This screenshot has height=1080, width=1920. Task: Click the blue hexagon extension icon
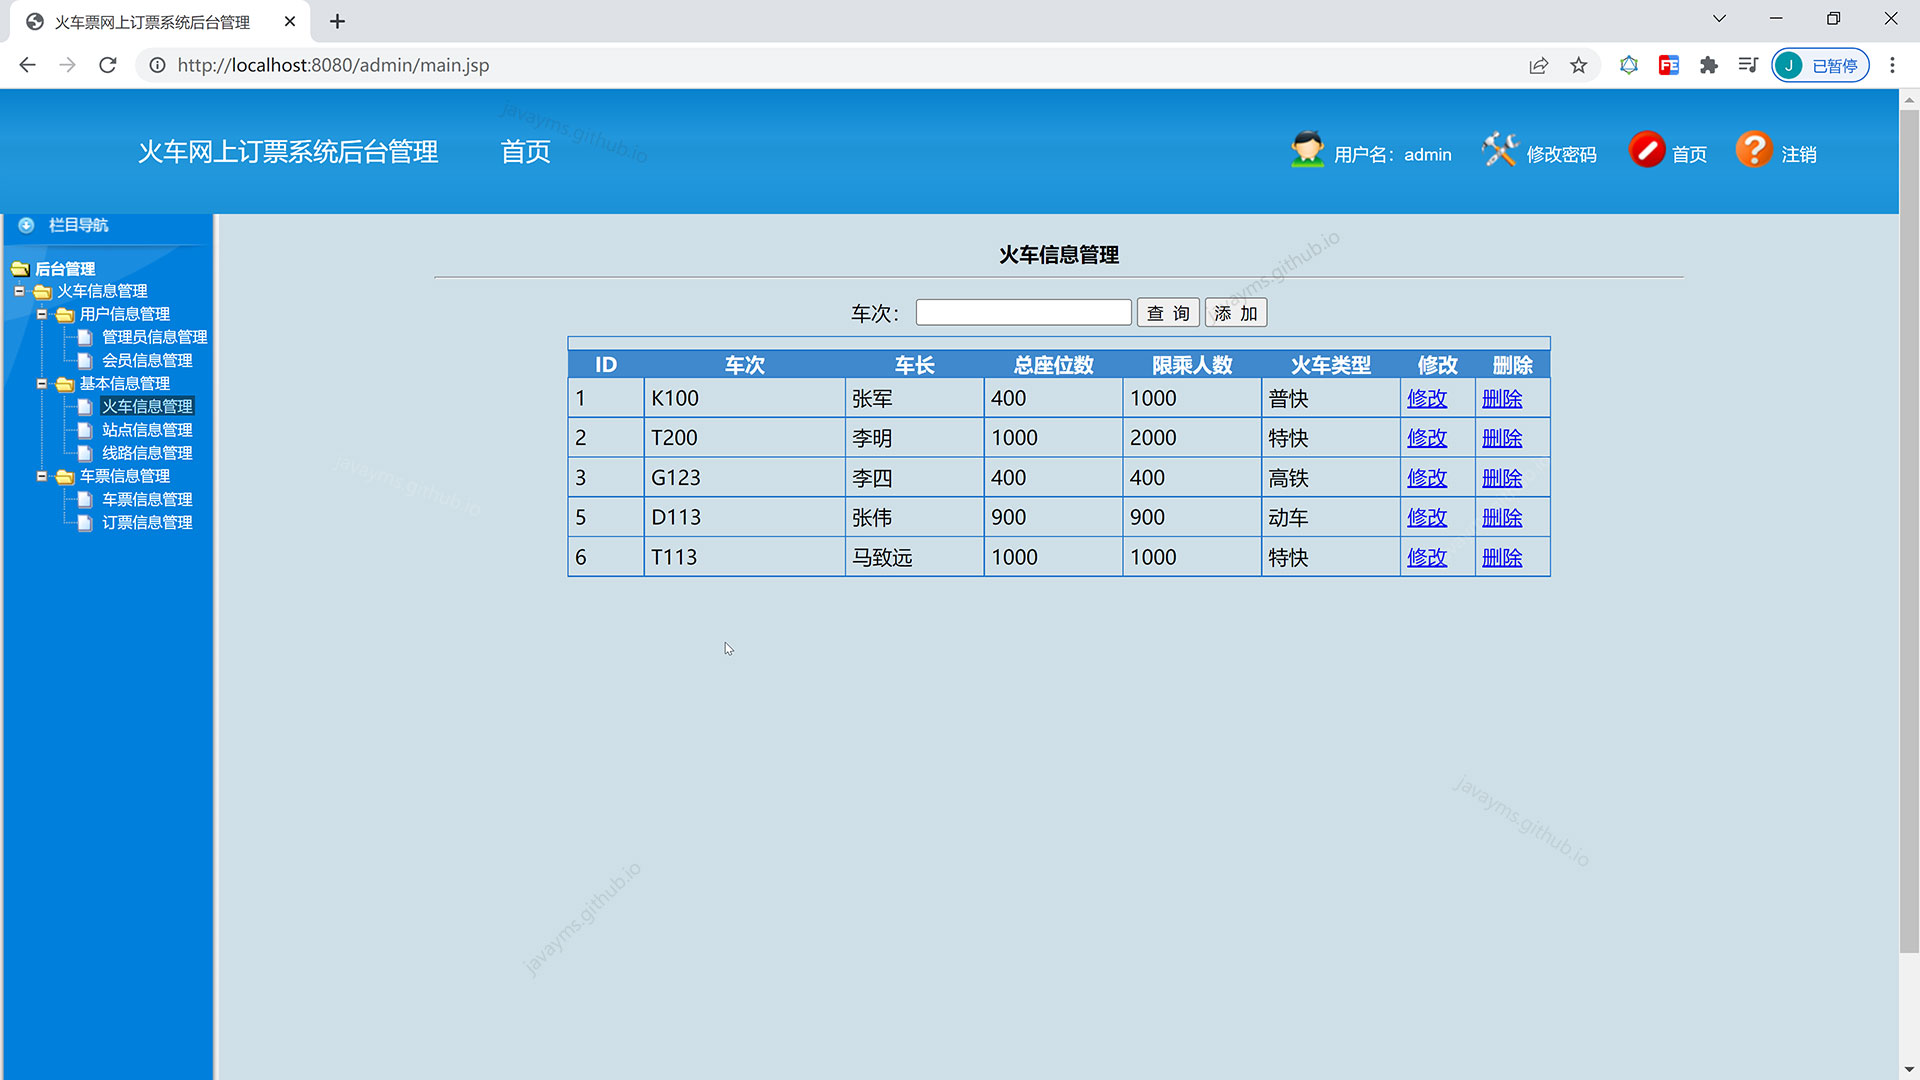pyautogui.click(x=1629, y=65)
